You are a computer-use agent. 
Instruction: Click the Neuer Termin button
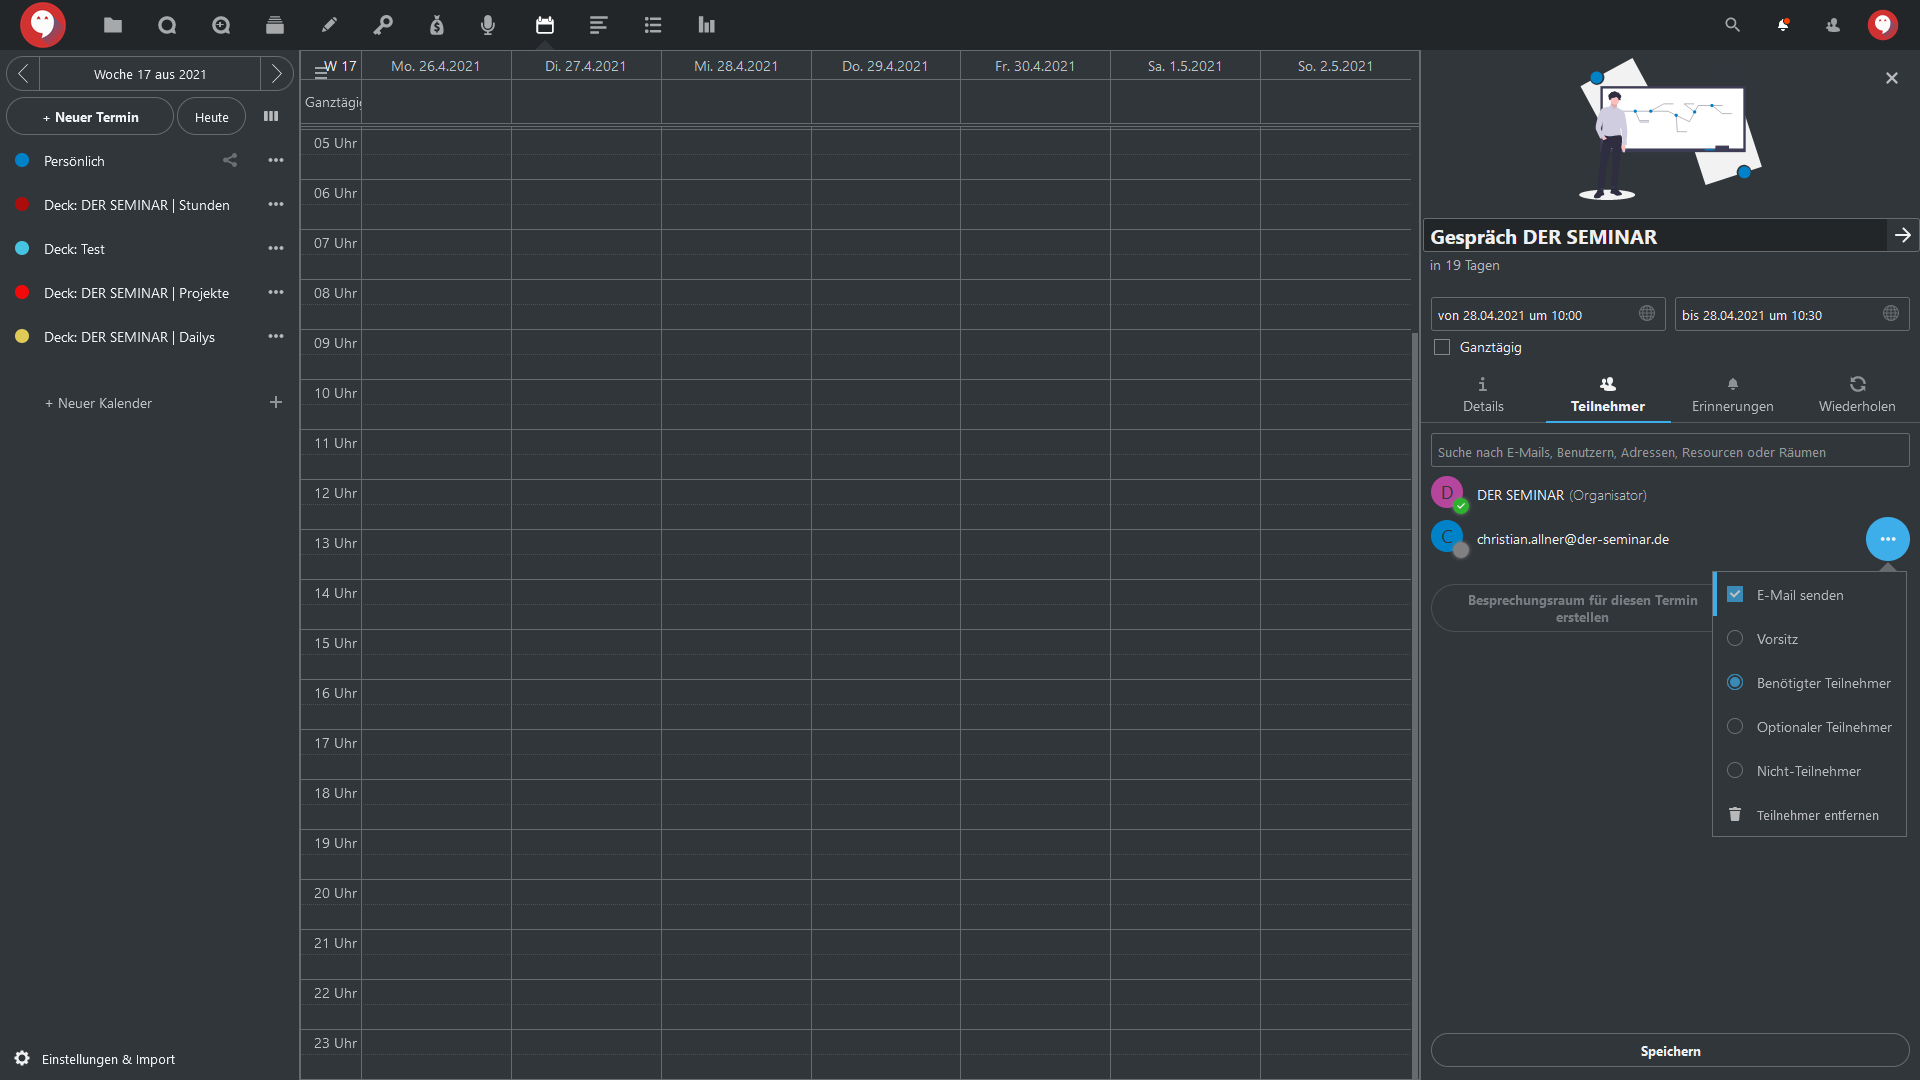coord(90,117)
